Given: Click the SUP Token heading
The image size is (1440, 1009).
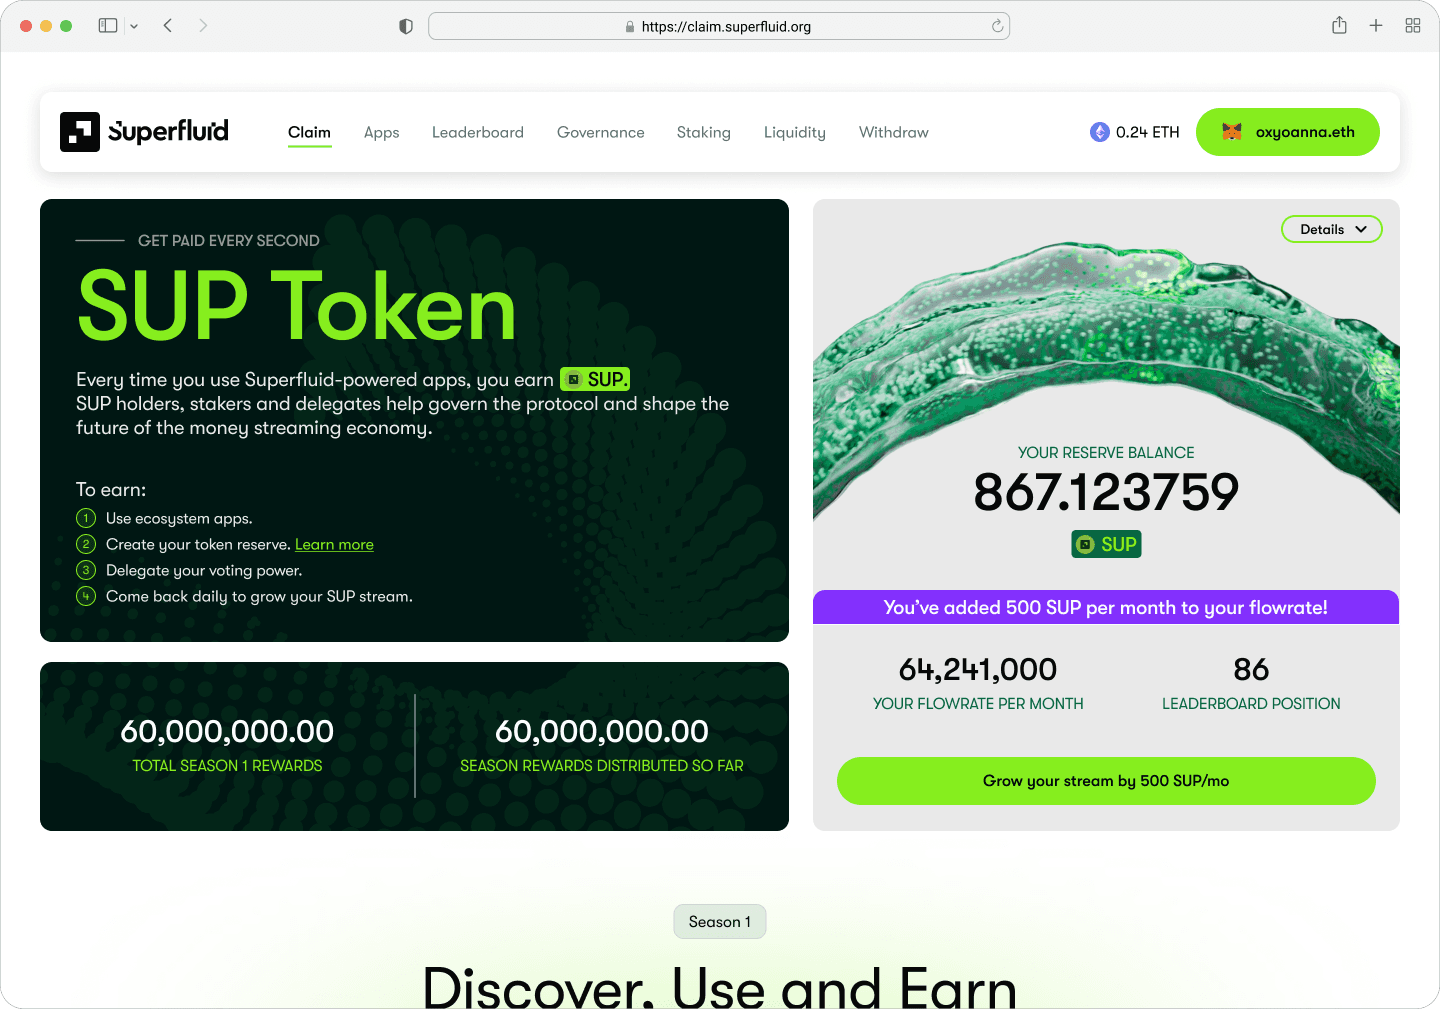Looking at the screenshot, I should tap(297, 306).
